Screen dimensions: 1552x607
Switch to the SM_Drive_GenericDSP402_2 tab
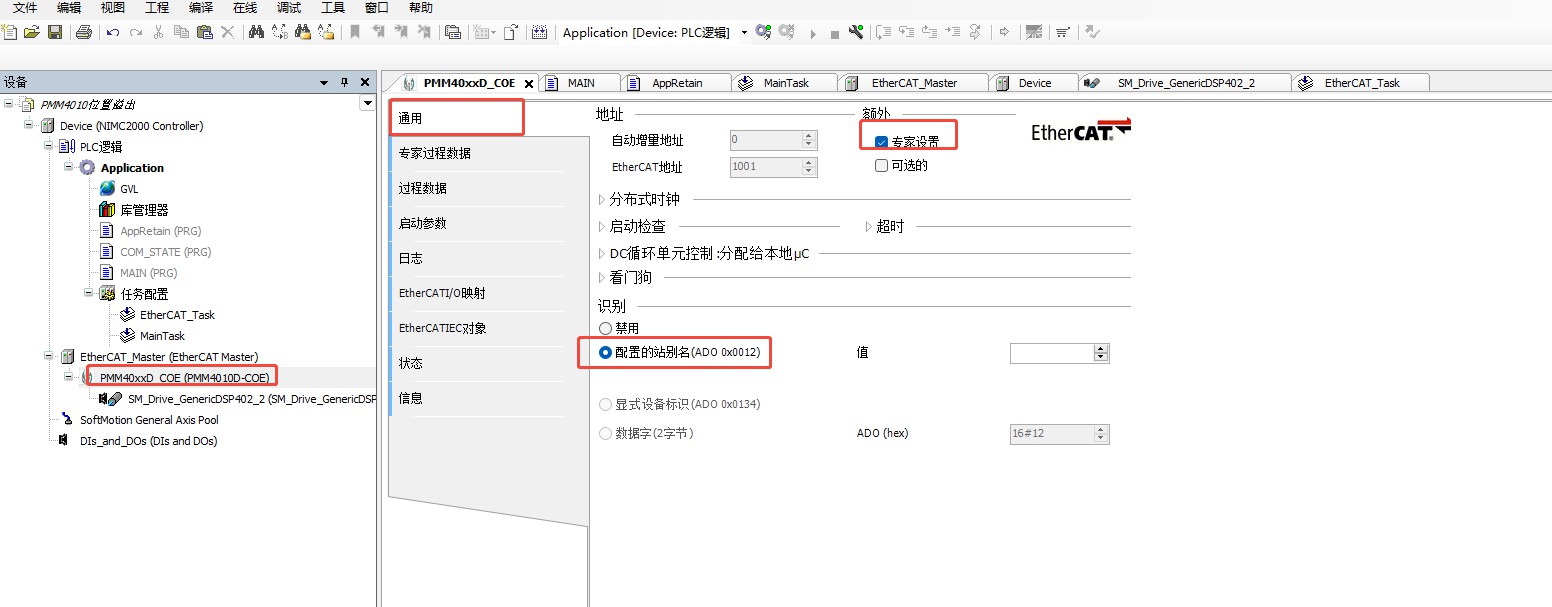(1186, 83)
